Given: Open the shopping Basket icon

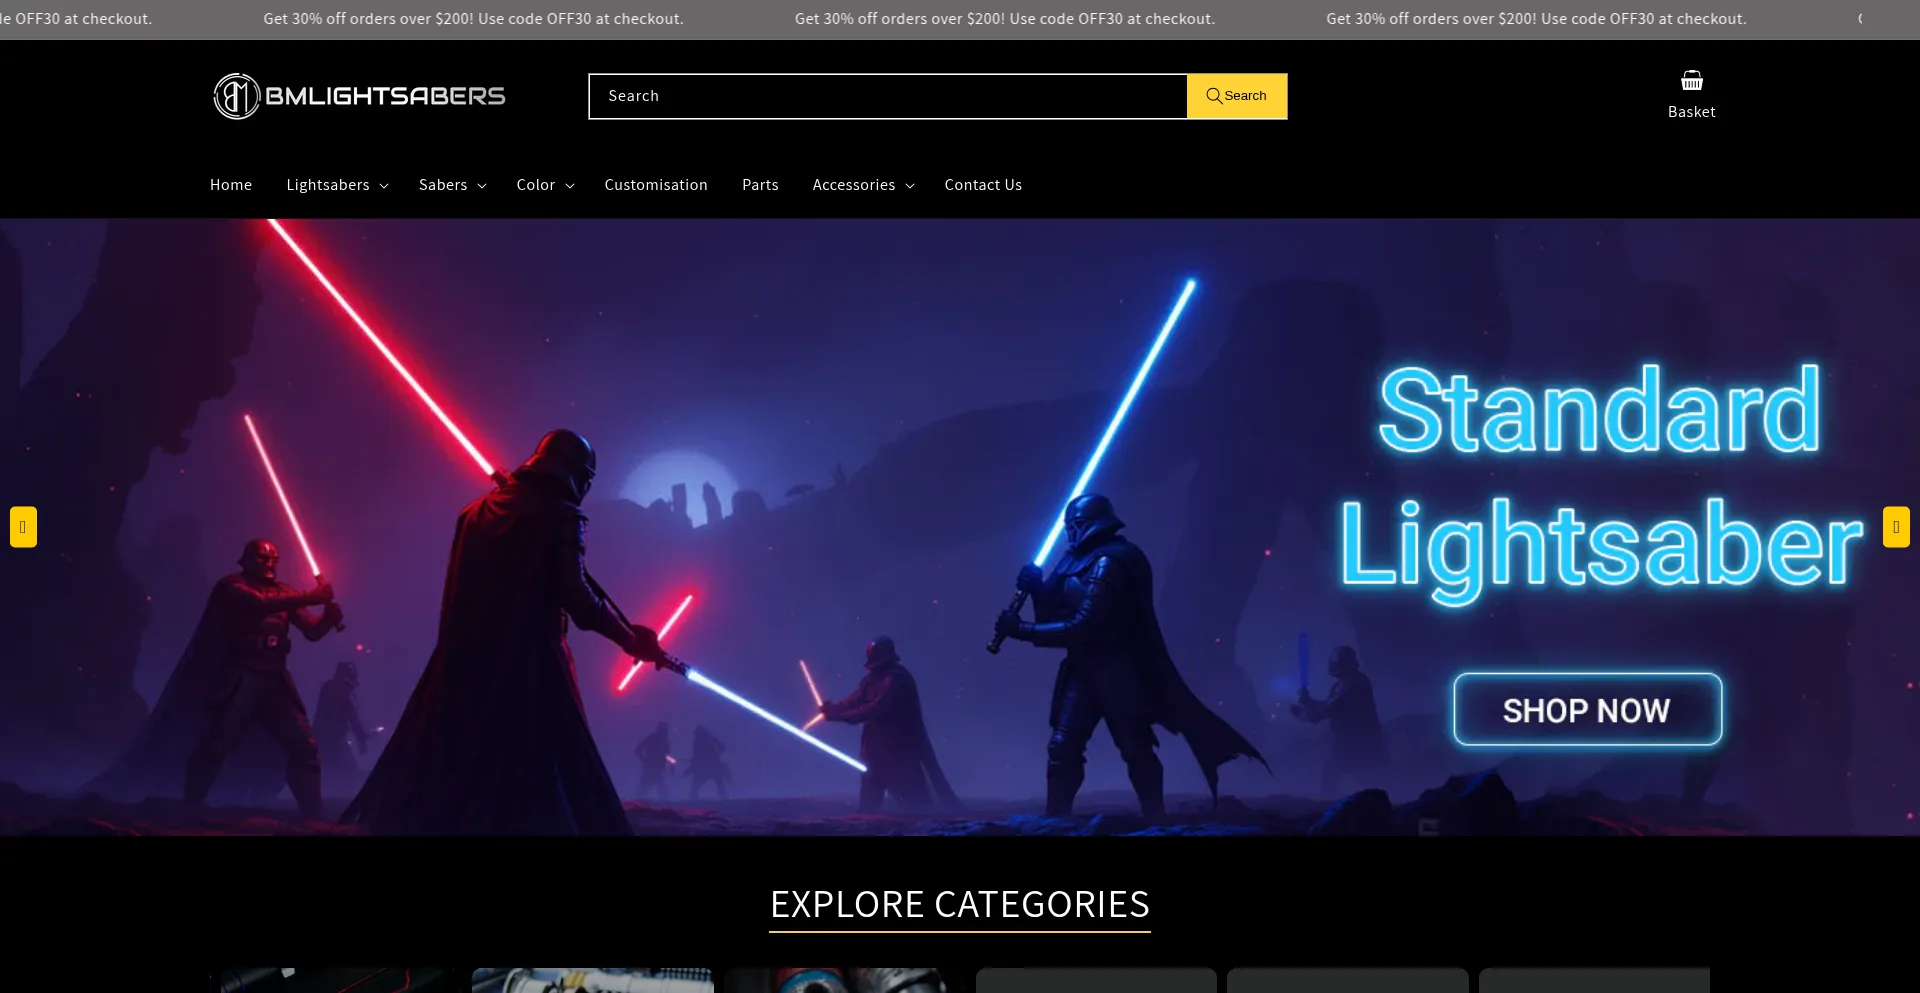Looking at the screenshot, I should coord(1691,95).
